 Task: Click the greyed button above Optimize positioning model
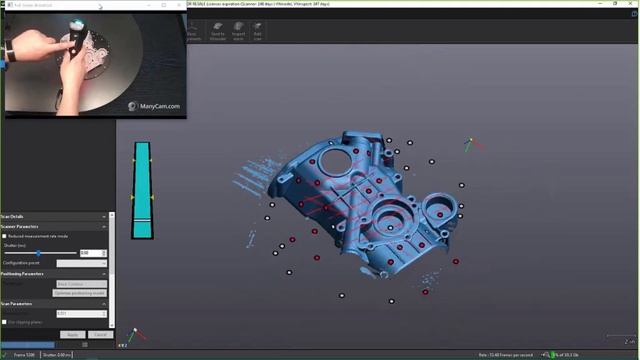tap(82, 284)
